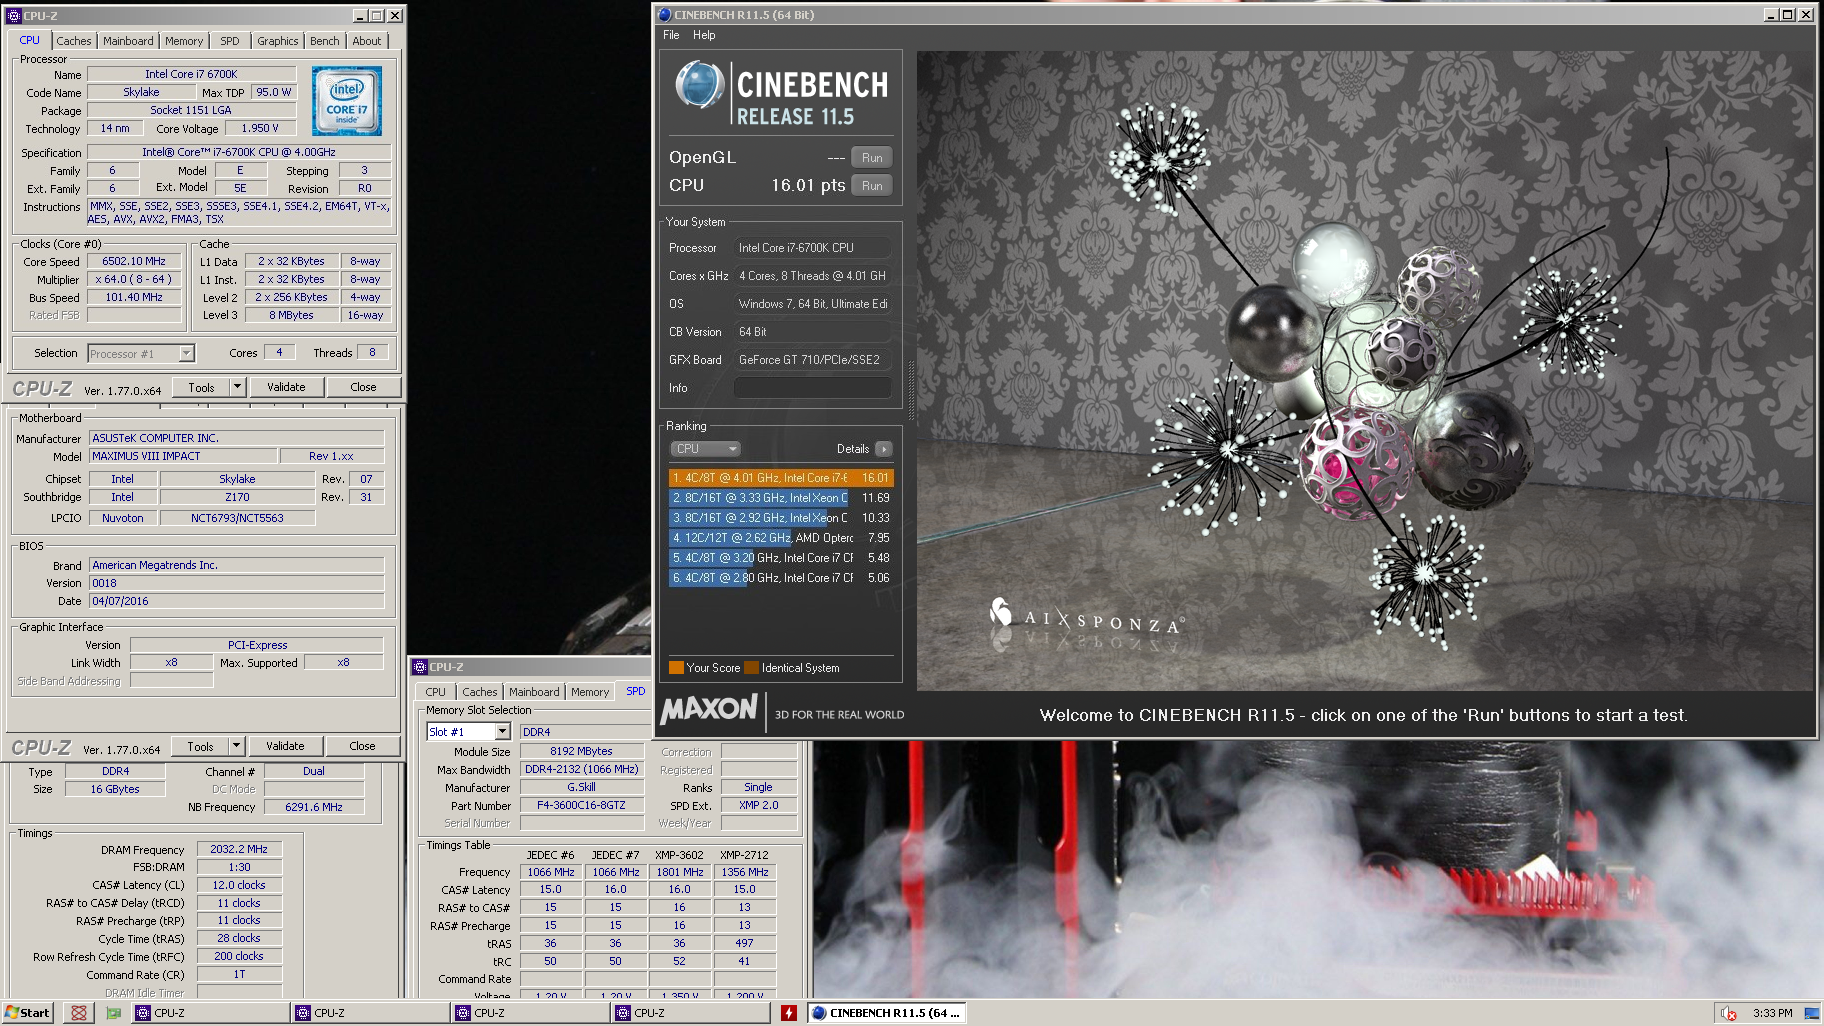The image size is (1824, 1026).
Task: Switch to the Mainboard tab in top CPU-Z
Action: click(x=128, y=41)
